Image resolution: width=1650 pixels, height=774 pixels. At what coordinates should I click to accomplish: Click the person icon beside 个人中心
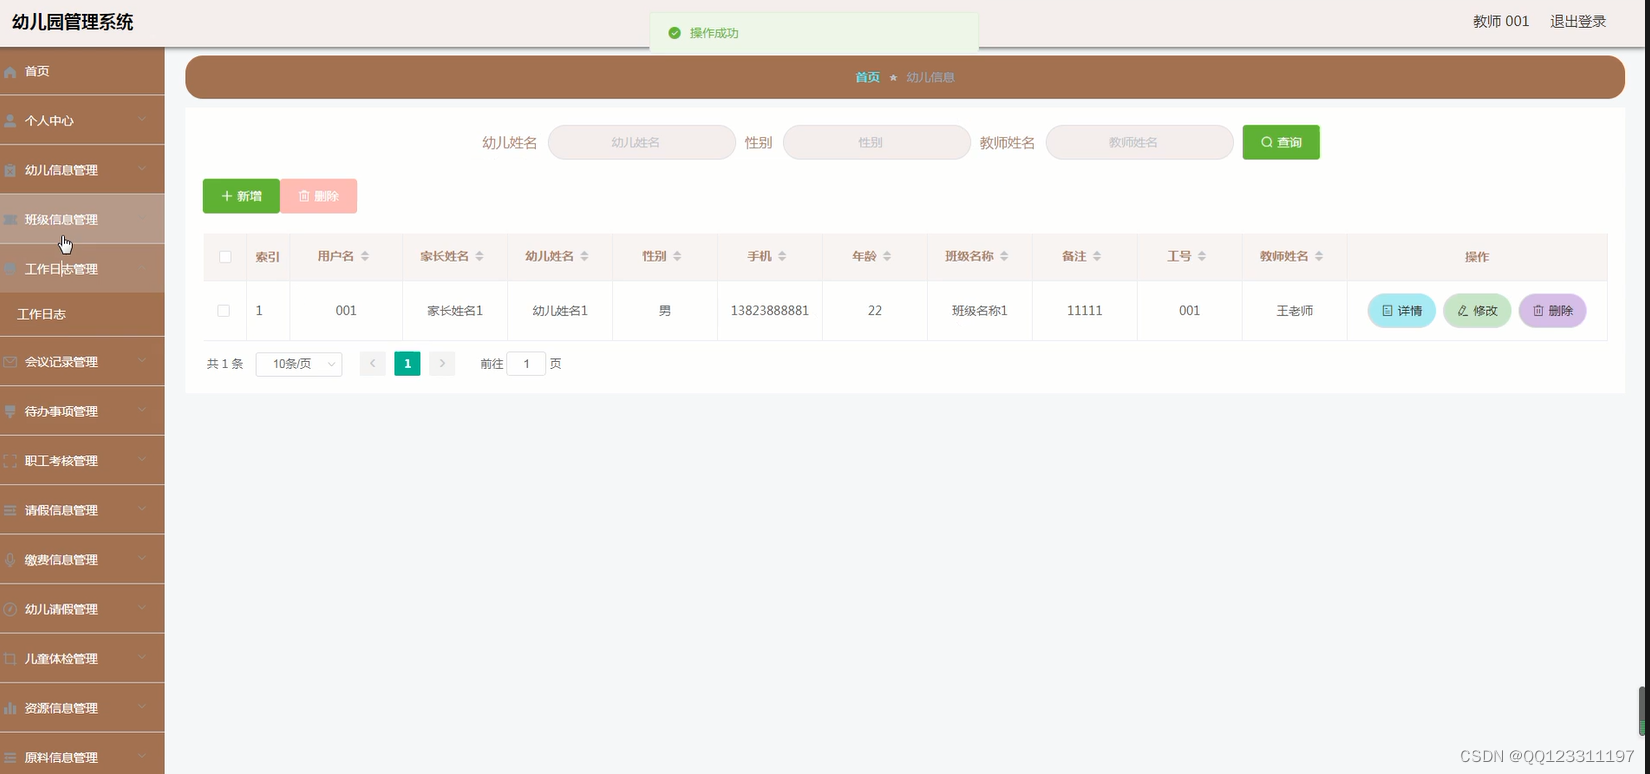point(10,121)
